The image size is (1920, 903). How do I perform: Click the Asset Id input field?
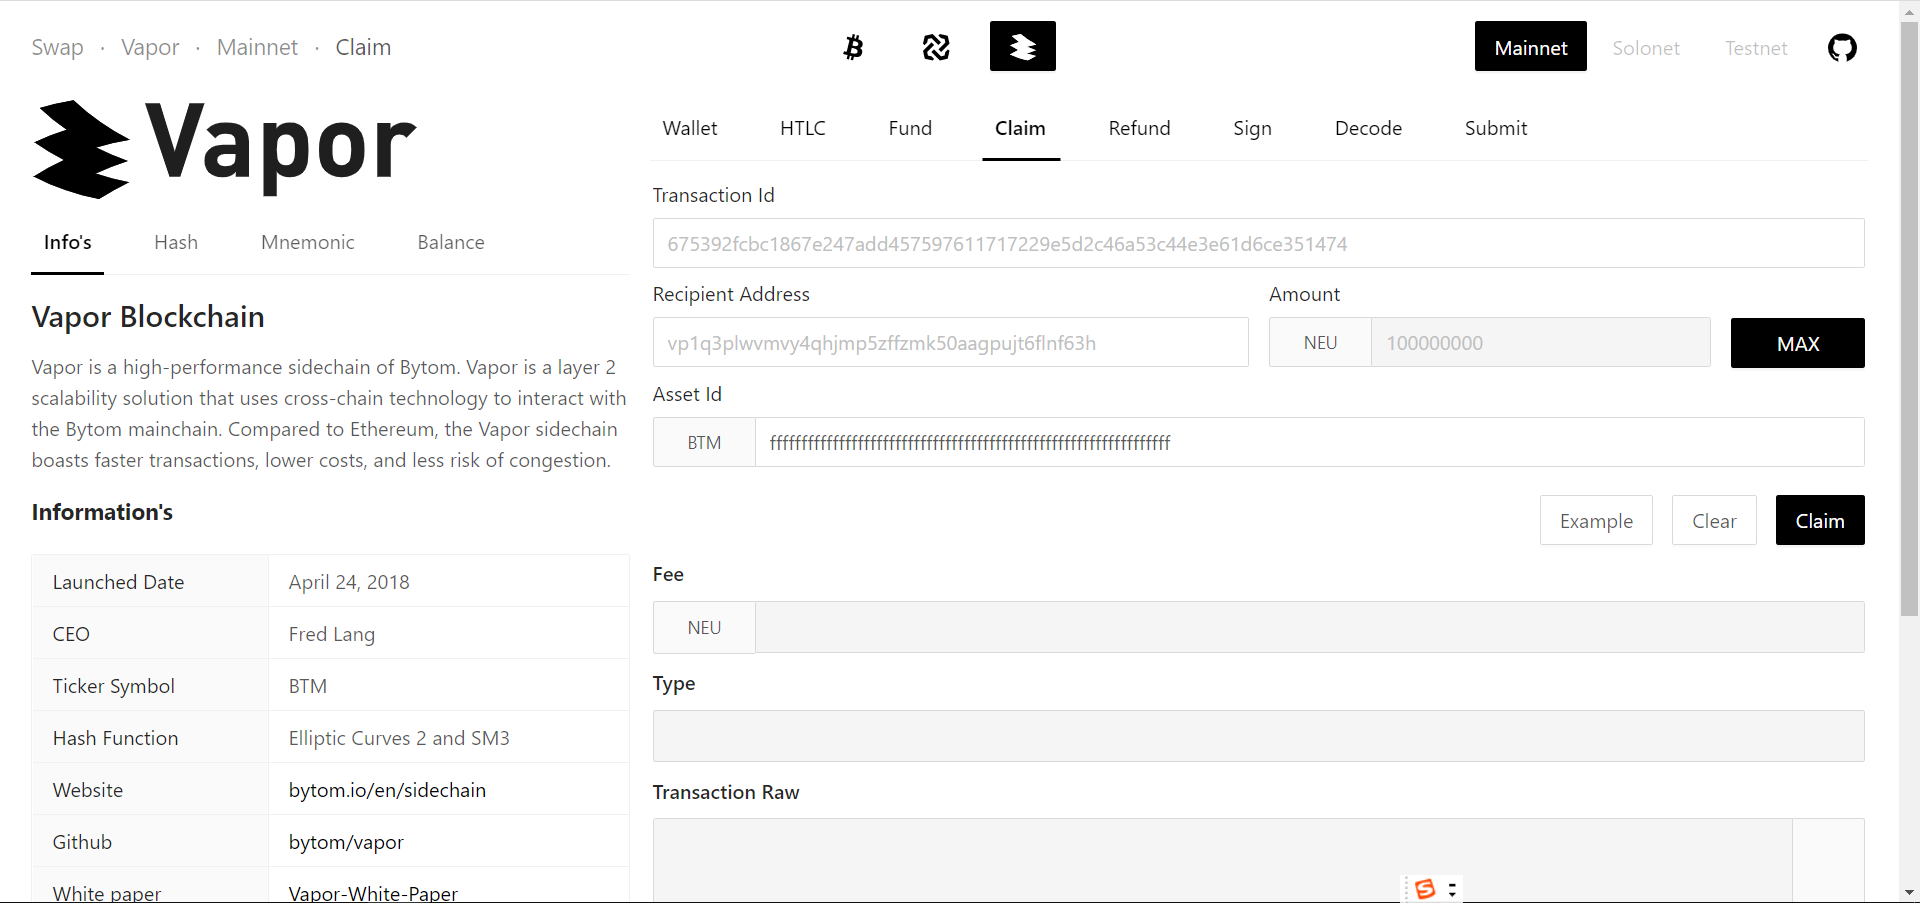1309,442
